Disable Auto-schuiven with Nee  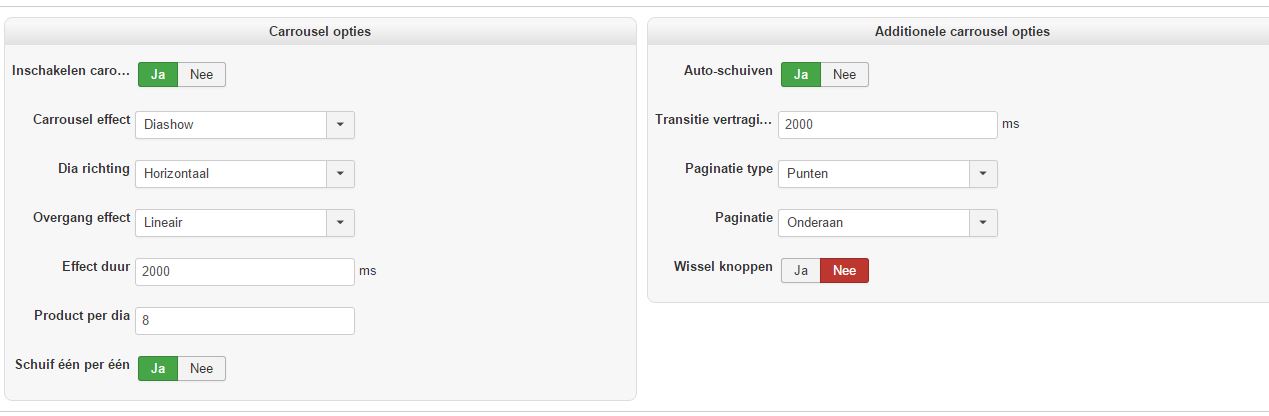[845, 74]
